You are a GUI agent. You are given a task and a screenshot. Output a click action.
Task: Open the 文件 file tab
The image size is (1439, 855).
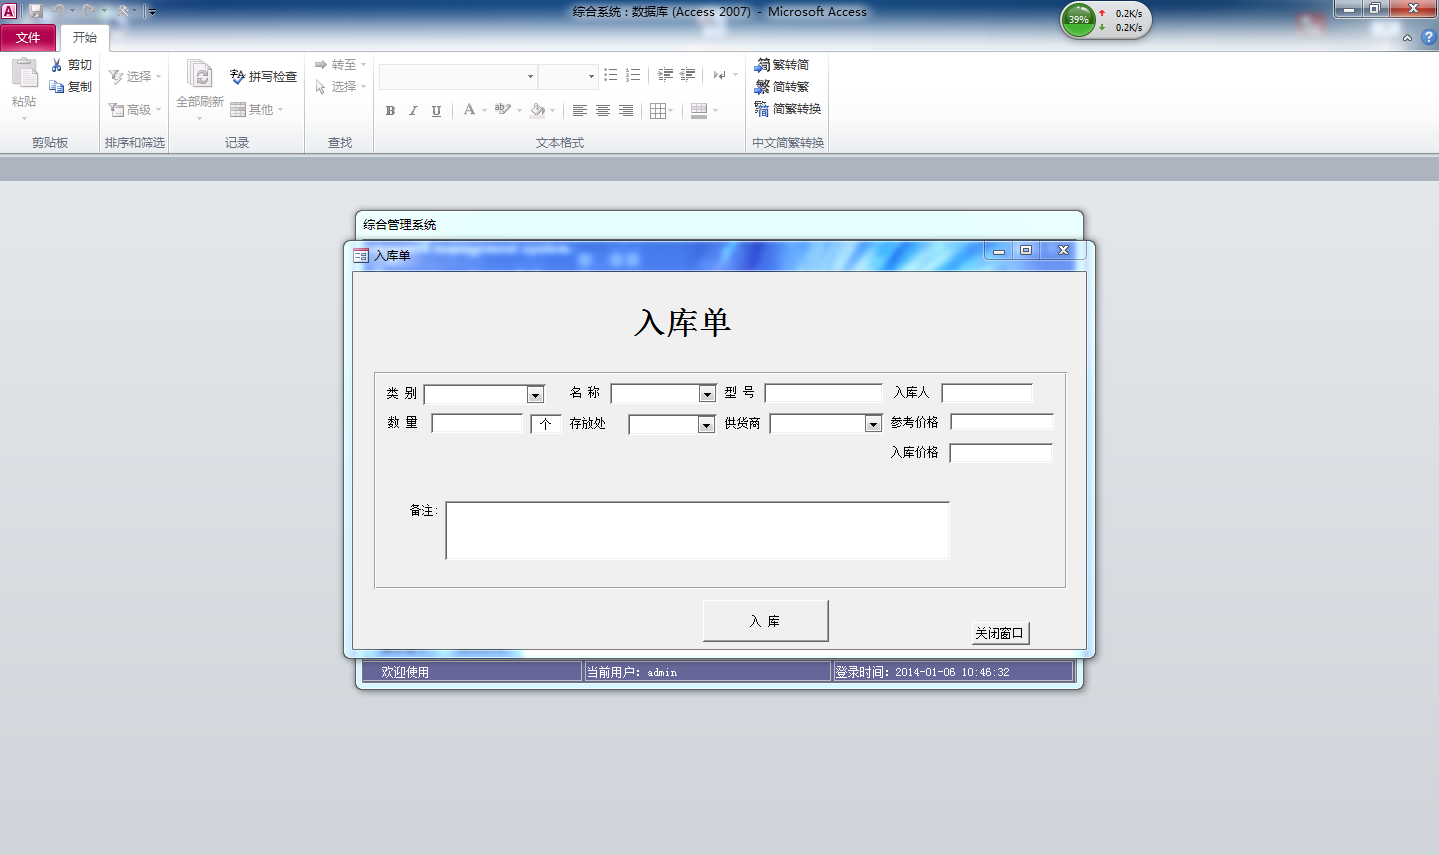point(28,38)
